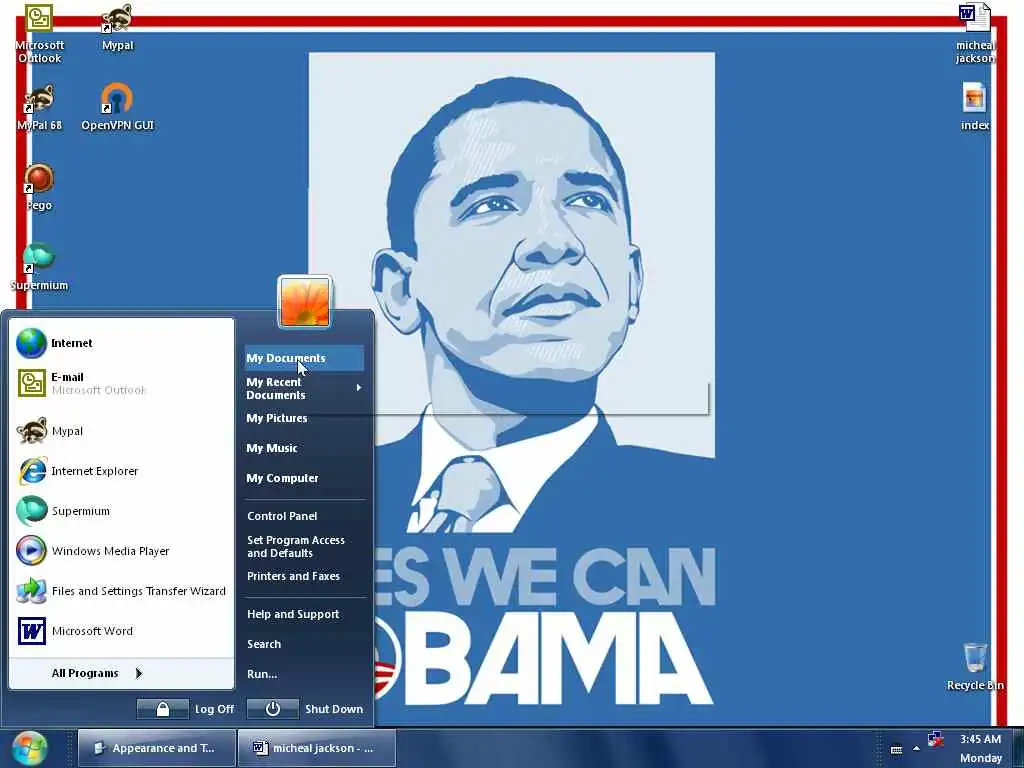Show hidden tray icons arrow
The width and height of the screenshot is (1024, 768).
[916, 748]
